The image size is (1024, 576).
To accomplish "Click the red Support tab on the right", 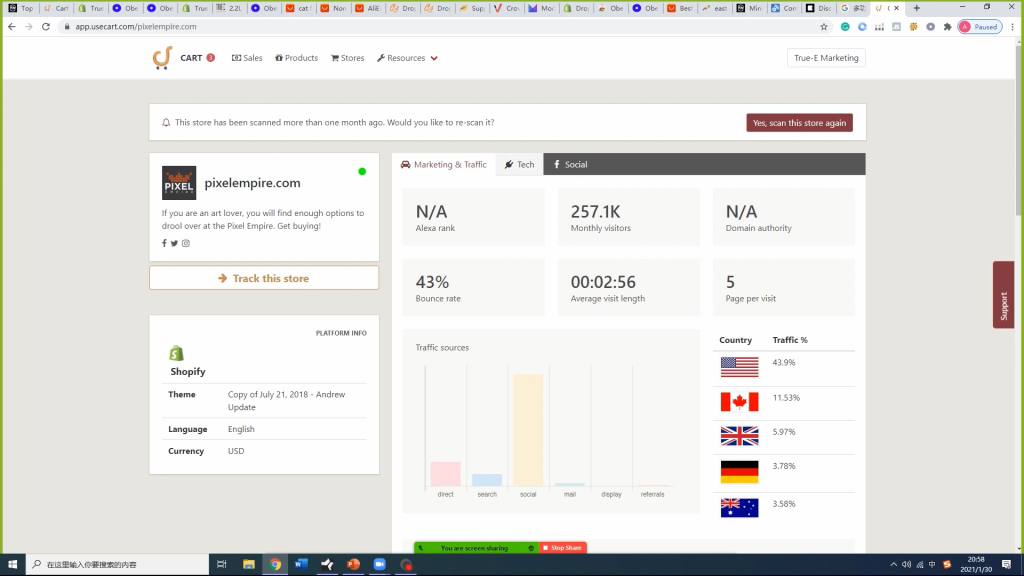I will point(1002,296).
